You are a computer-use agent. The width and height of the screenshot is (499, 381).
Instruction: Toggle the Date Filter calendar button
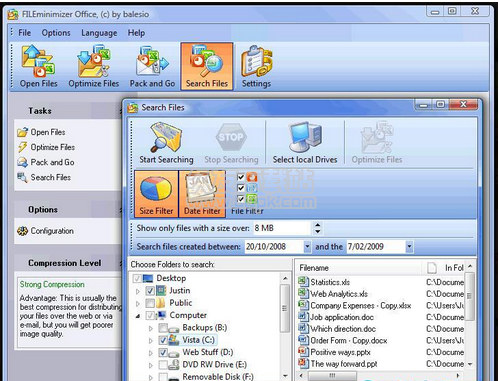coord(202,194)
